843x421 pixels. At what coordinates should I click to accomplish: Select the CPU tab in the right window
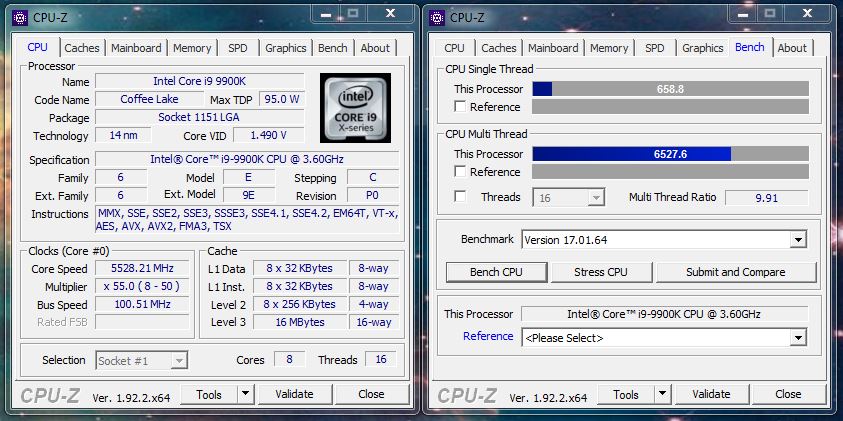(454, 48)
